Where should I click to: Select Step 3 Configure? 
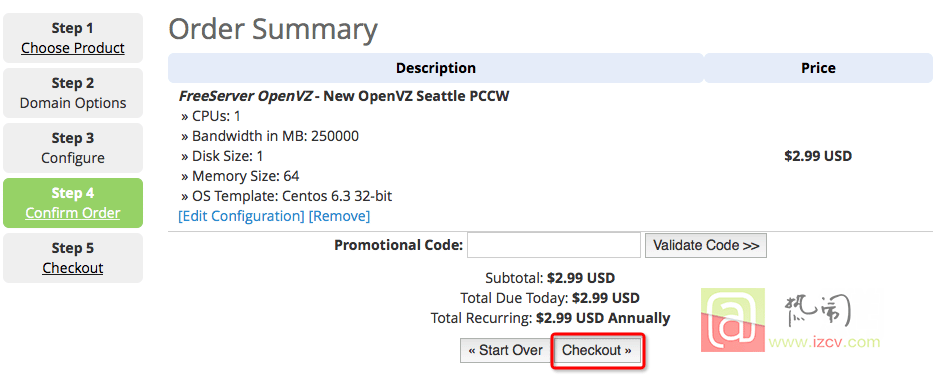73,148
